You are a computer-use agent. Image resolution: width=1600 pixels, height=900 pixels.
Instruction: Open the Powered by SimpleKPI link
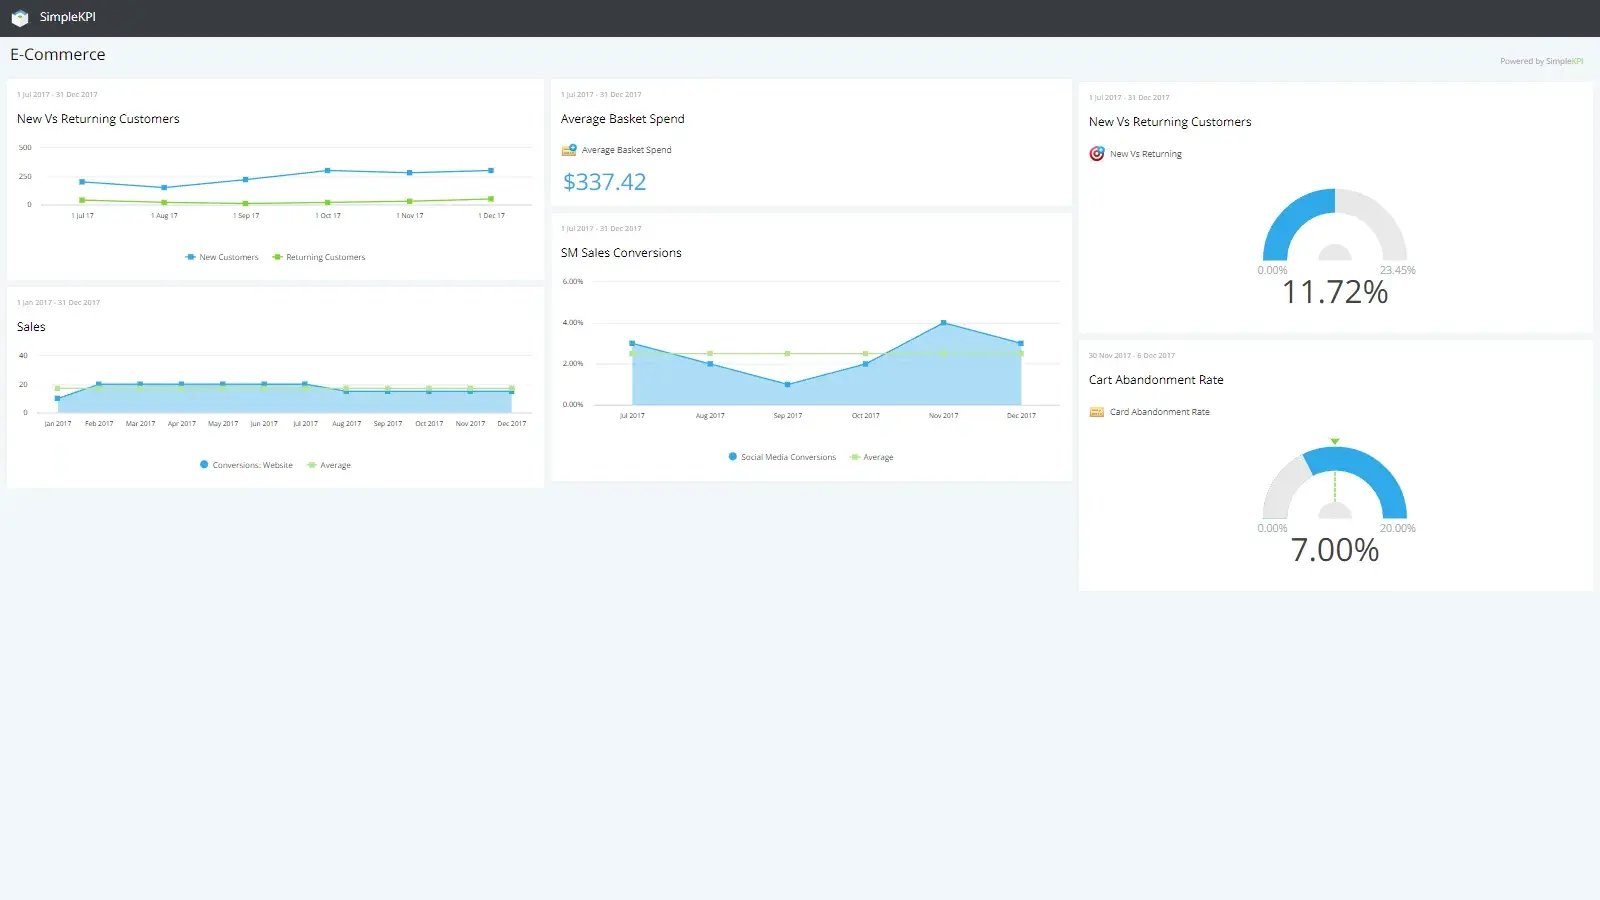tap(1541, 61)
